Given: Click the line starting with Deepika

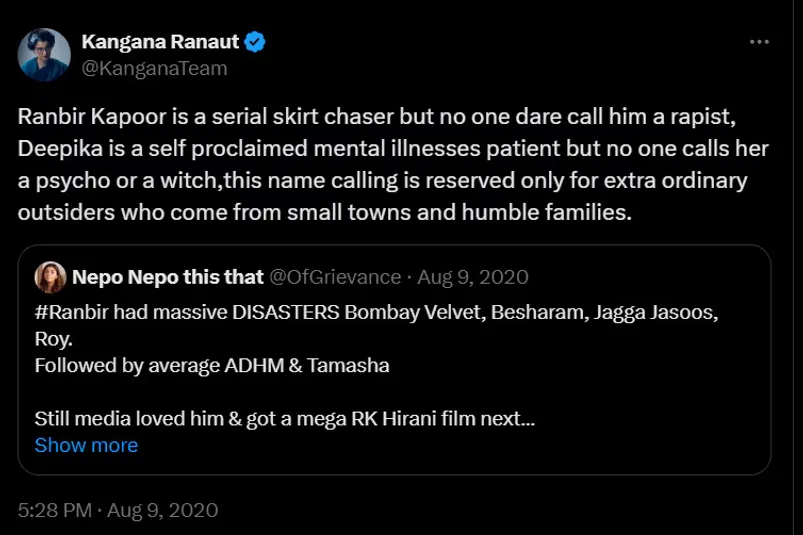Looking at the screenshot, I should pyautogui.click(x=392, y=148).
